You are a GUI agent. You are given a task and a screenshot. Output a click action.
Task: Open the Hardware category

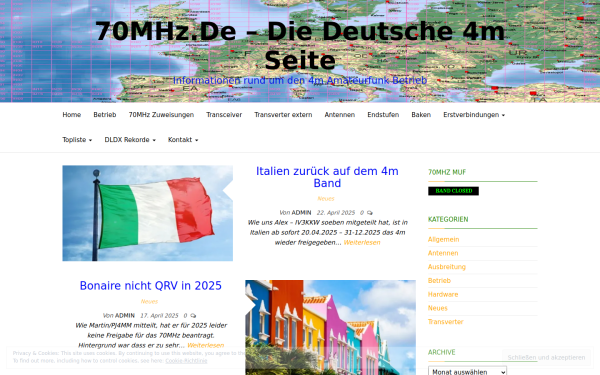[443, 295]
